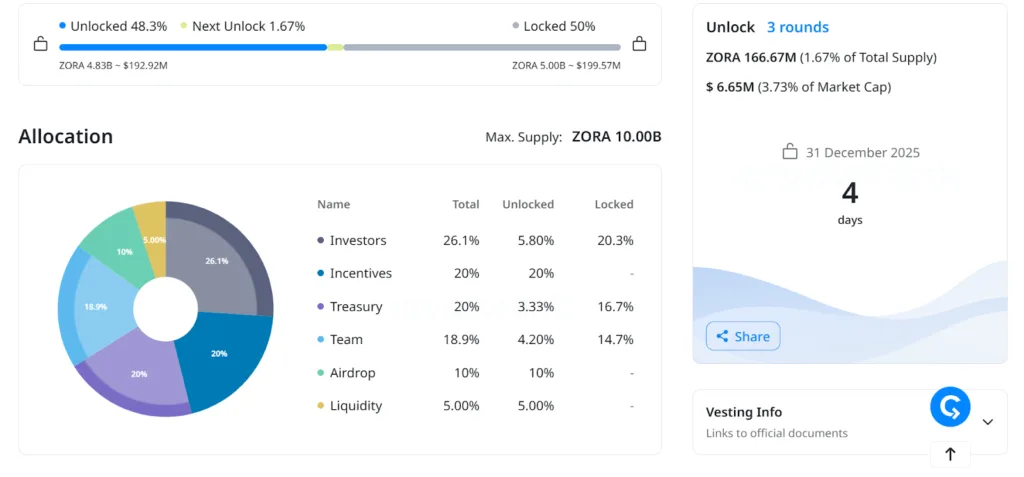1024x477 pixels.
Task: Click the Team legend dot
Action: click(x=321, y=340)
